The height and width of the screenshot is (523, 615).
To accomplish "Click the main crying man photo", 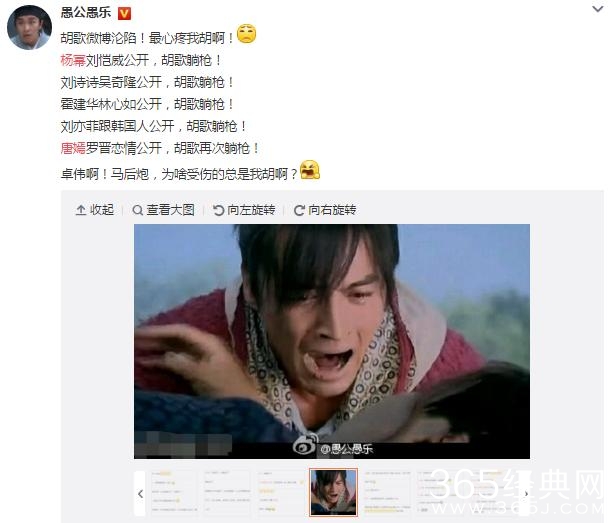I will [332, 341].
